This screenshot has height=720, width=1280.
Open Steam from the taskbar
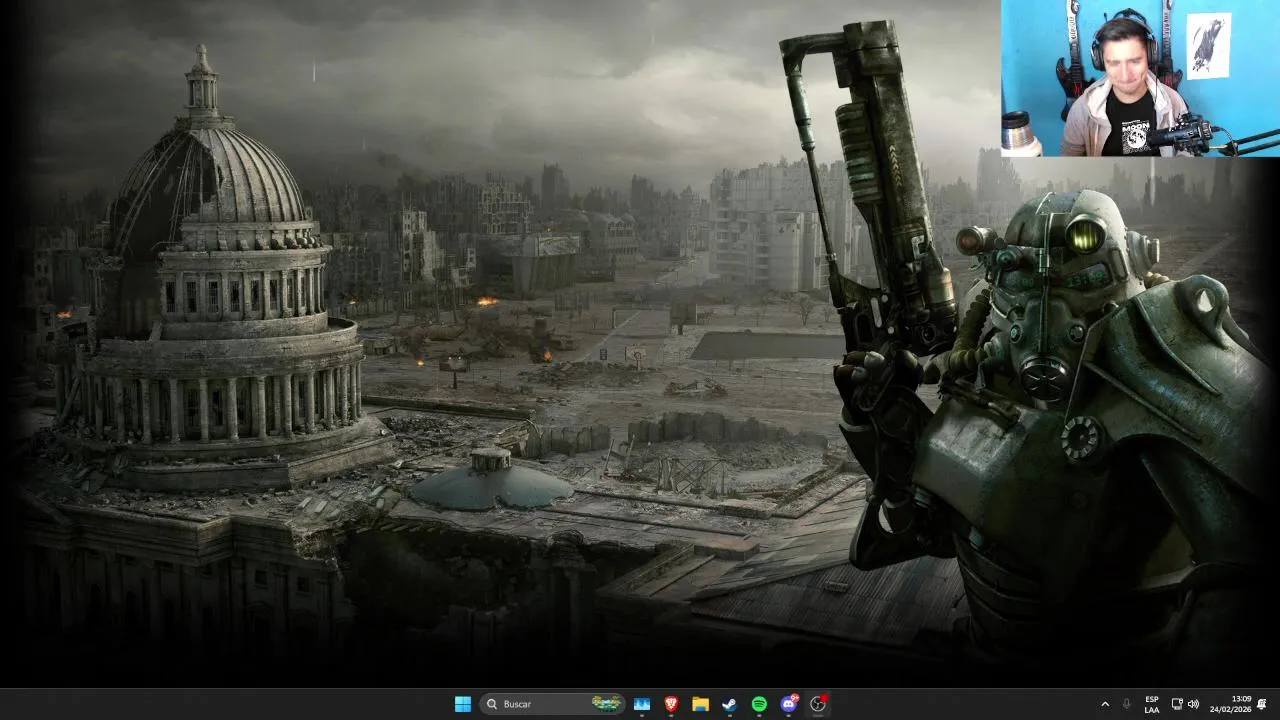tap(729, 704)
